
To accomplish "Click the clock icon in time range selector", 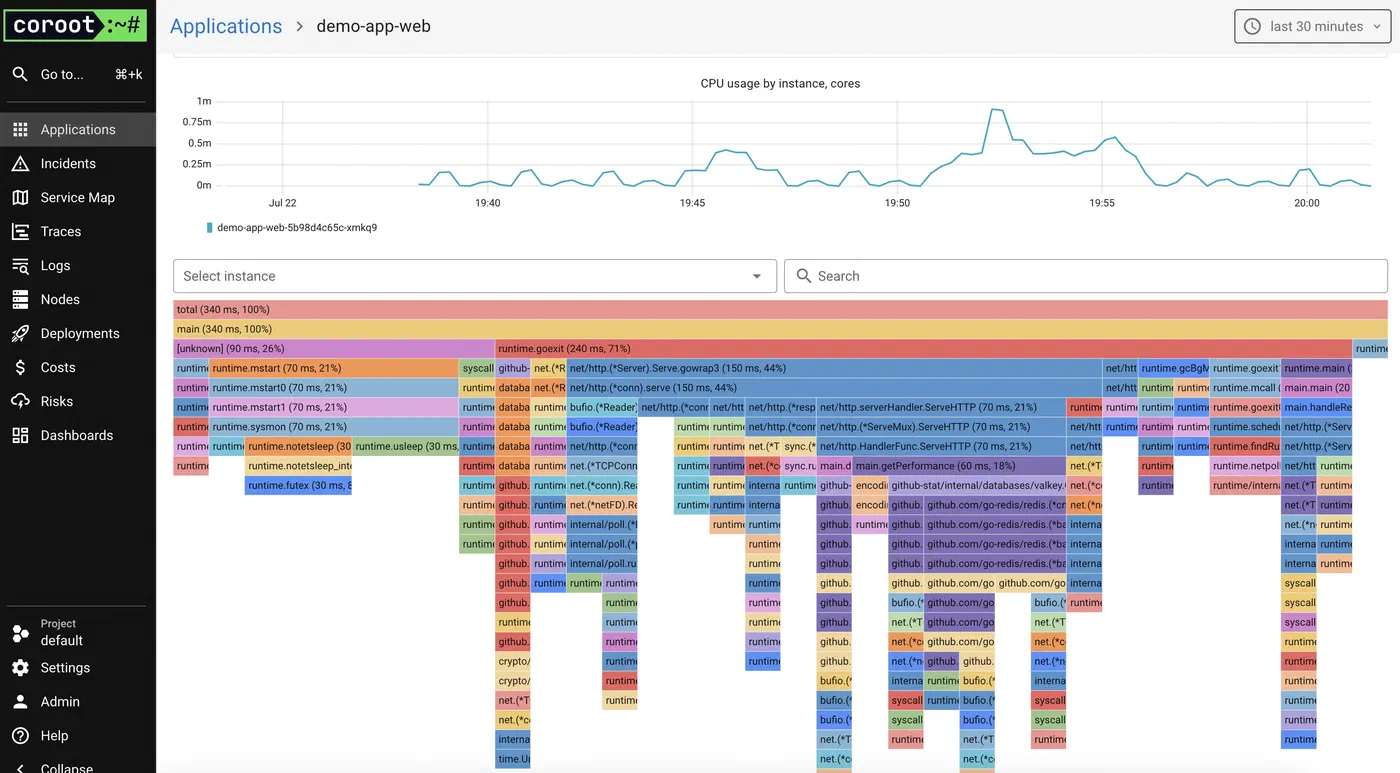I will pyautogui.click(x=1252, y=26).
